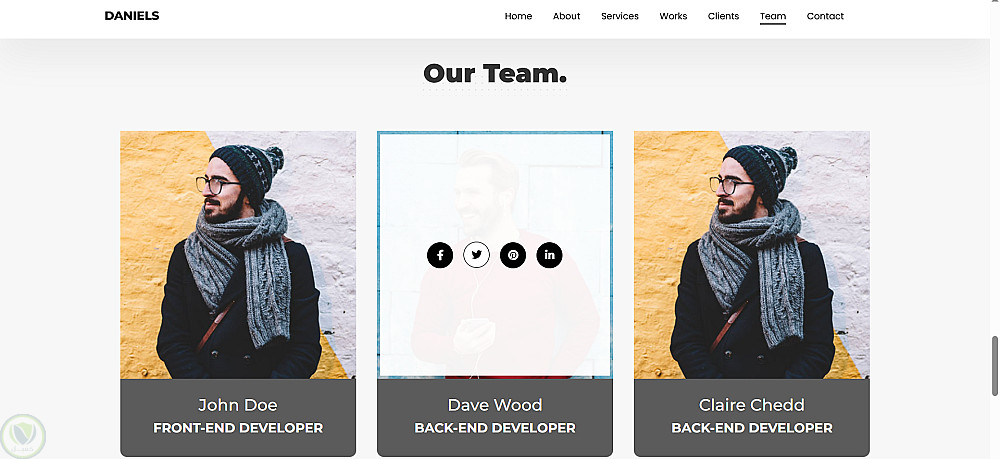Go to the Home menu item
Screen dimensions: 1000x459
[x=518, y=16]
